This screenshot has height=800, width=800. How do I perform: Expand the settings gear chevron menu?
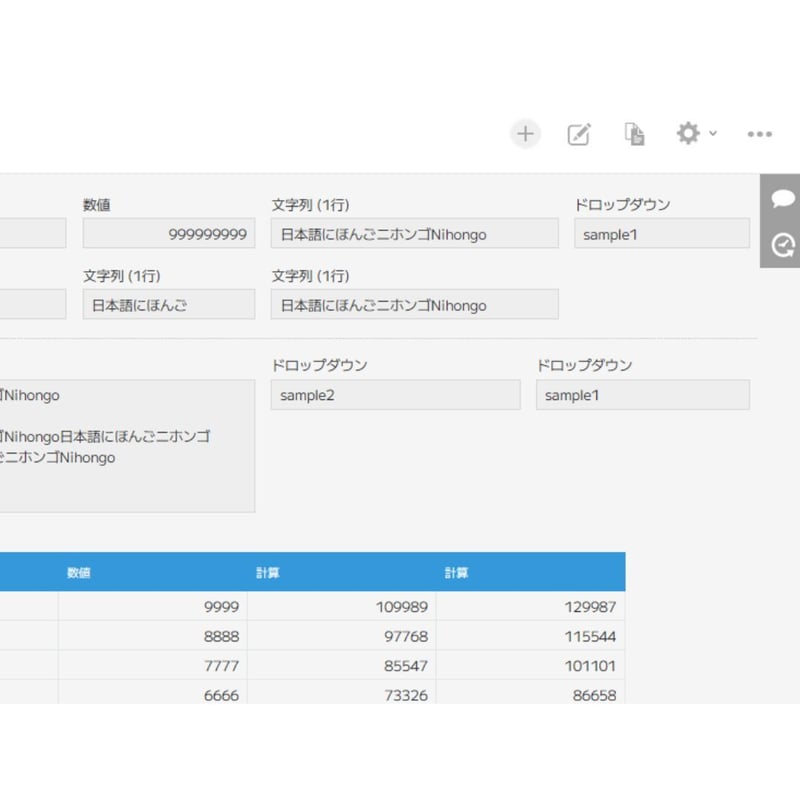[x=711, y=133]
